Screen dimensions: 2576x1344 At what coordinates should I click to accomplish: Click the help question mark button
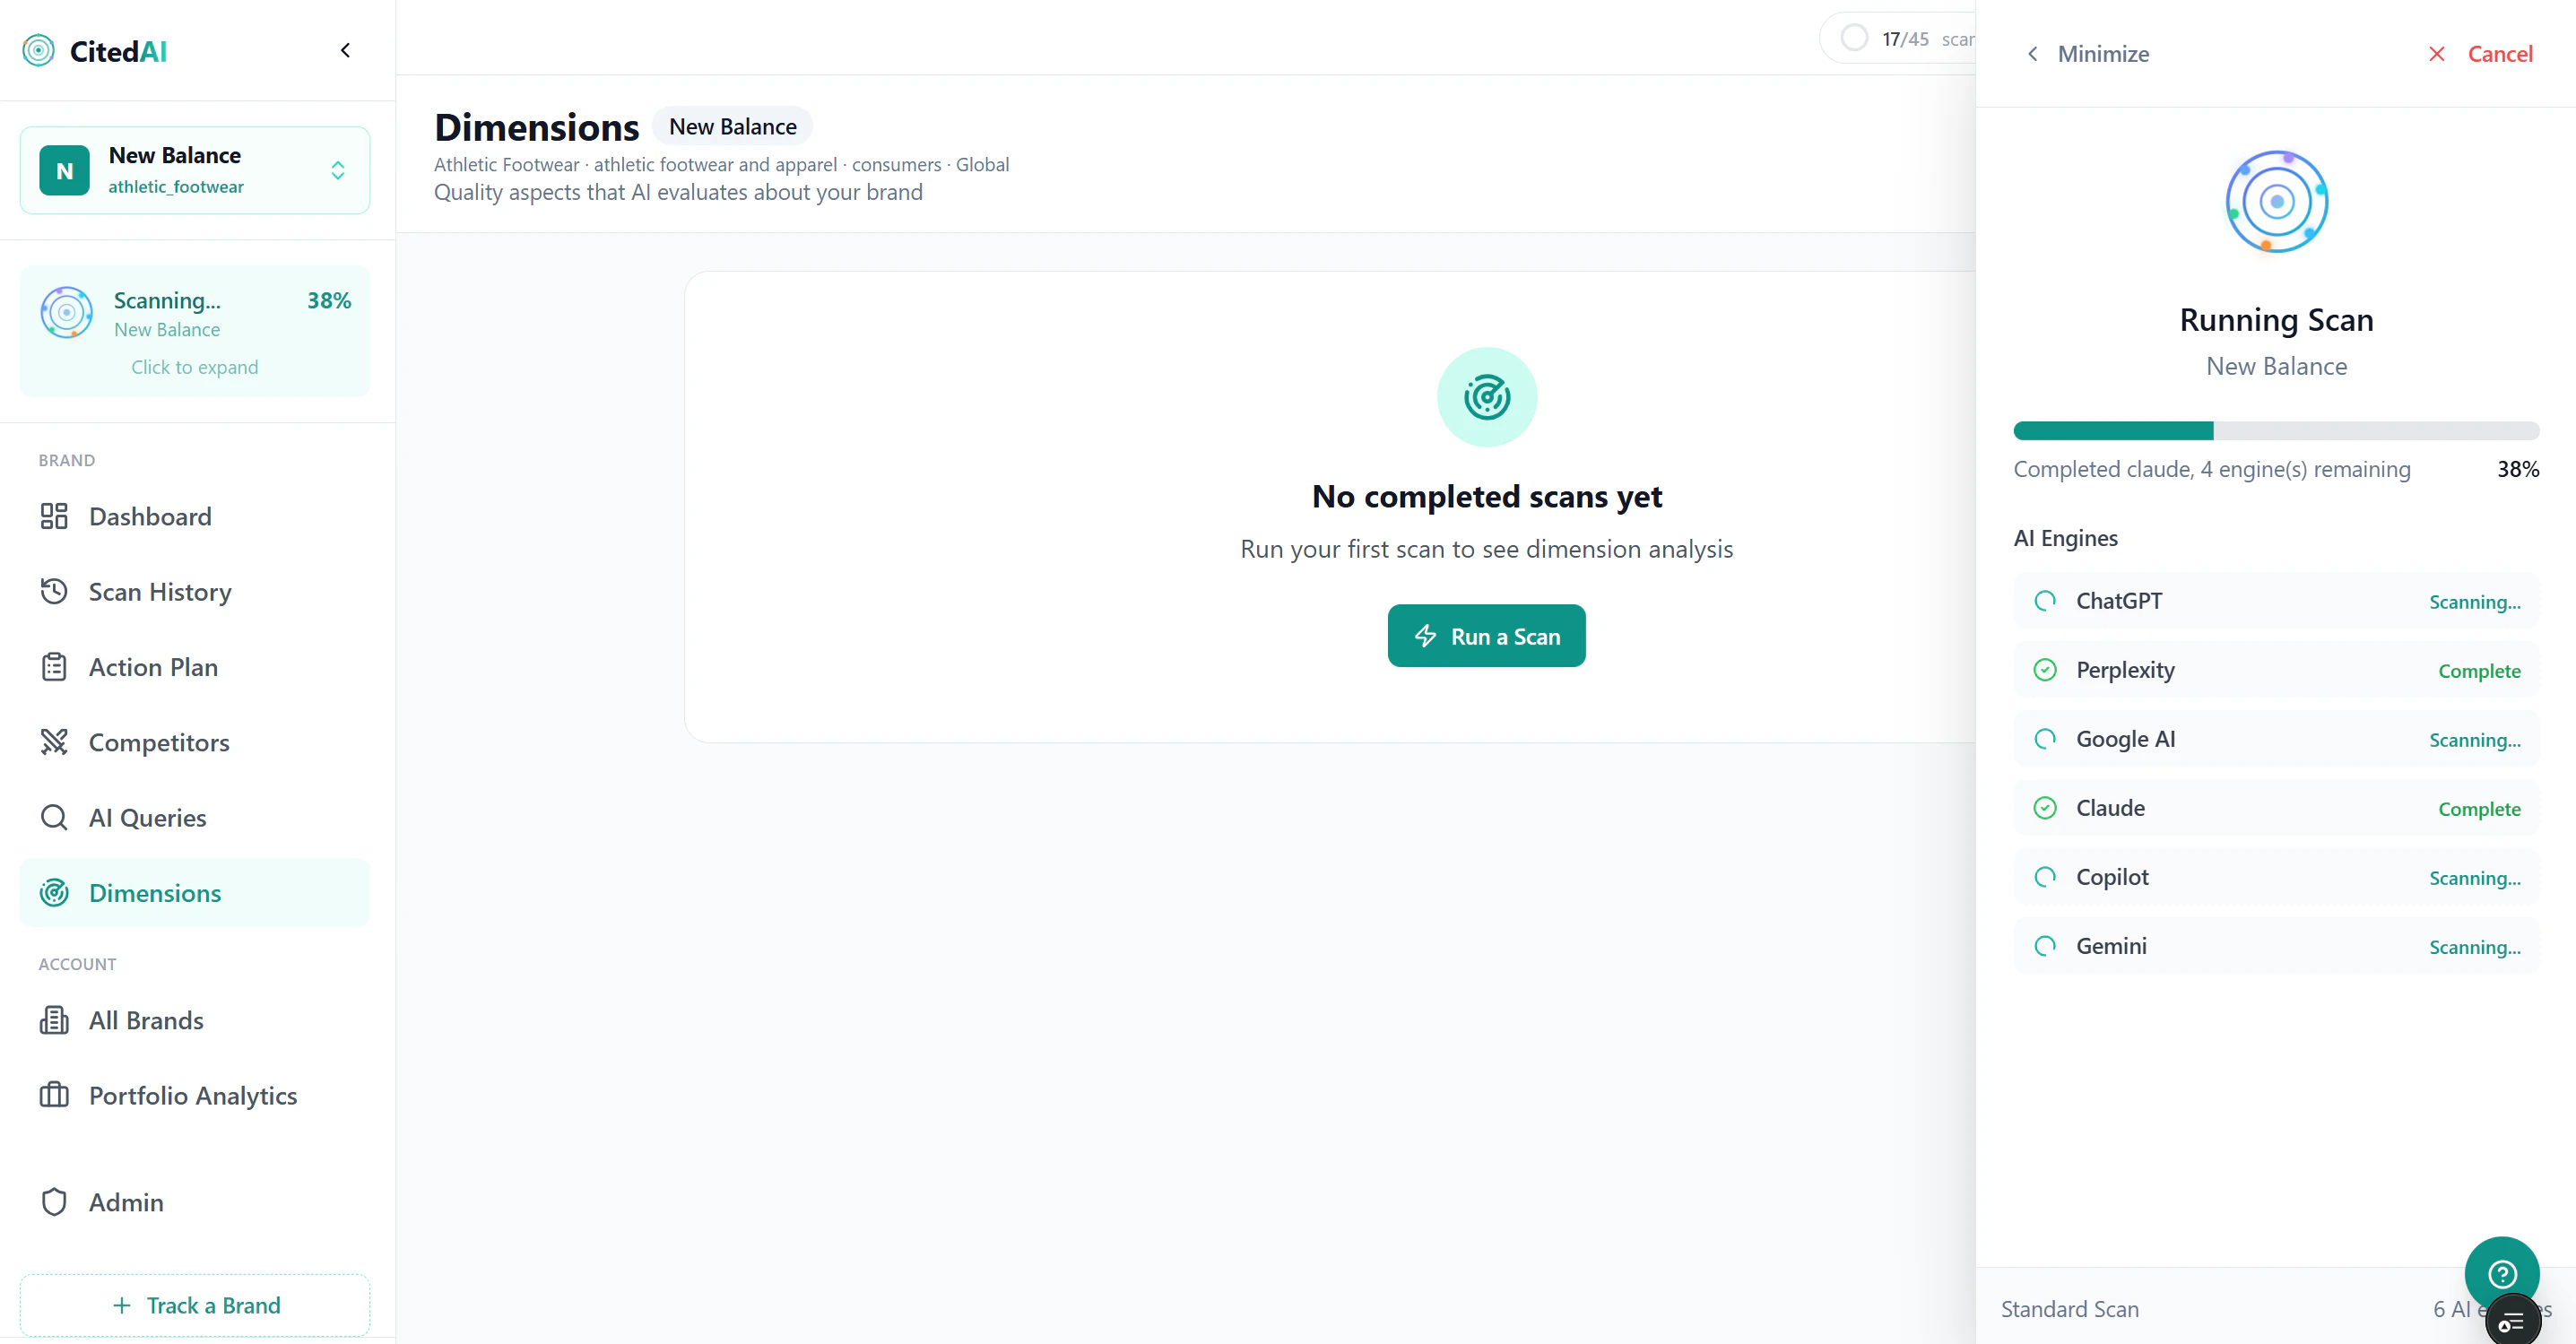(2502, 1273)
